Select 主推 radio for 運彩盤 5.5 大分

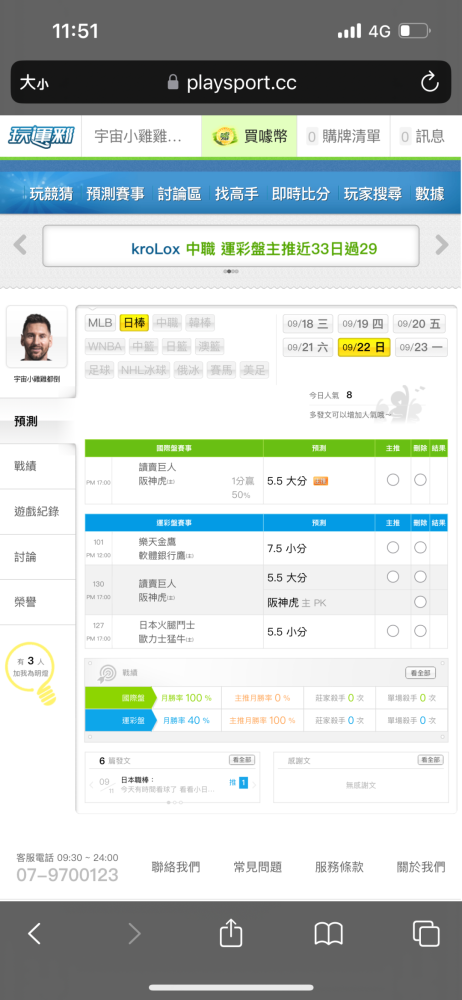click(393, 577)
